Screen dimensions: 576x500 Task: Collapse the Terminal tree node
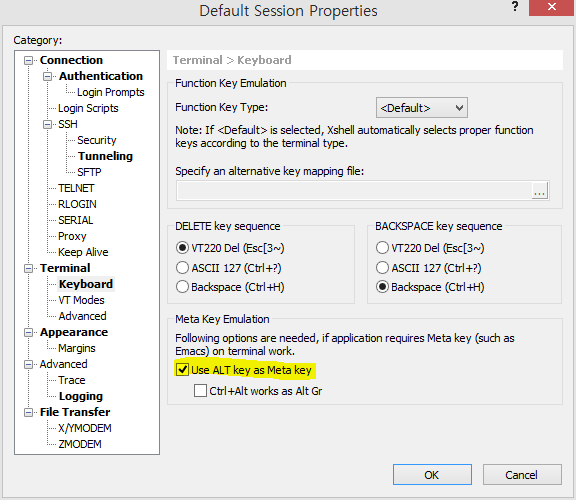28,269
